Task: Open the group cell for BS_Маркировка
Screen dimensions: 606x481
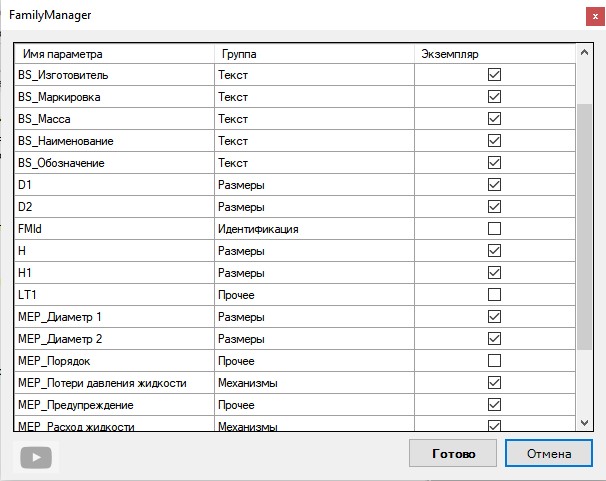Action: tap(314, 97)
